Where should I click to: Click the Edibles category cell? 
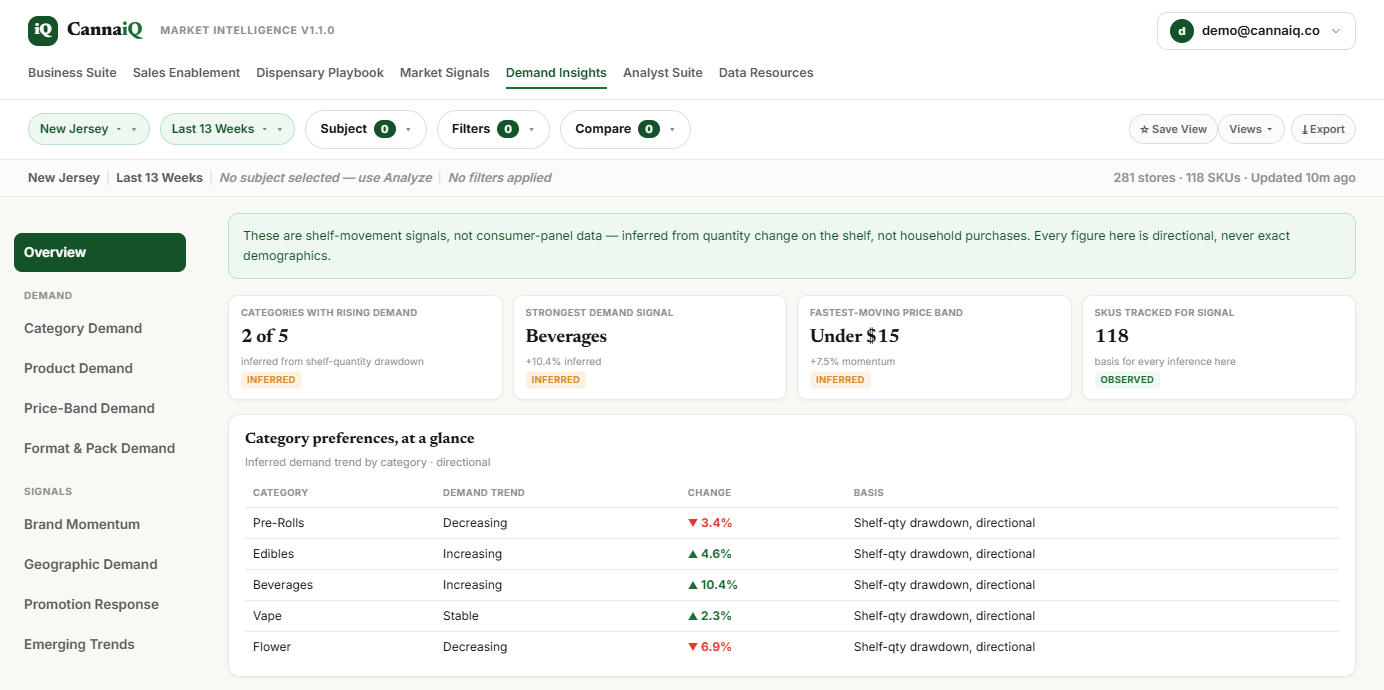[273, 554]
